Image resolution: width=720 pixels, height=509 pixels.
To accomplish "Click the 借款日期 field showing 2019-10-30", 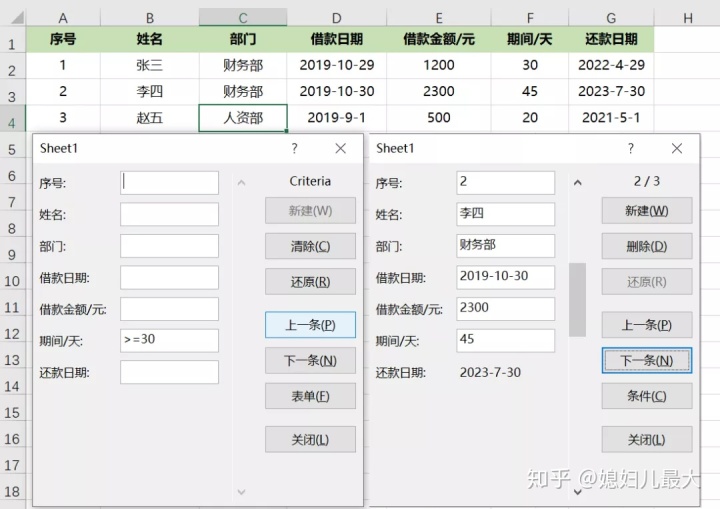I will coord(506,277).
